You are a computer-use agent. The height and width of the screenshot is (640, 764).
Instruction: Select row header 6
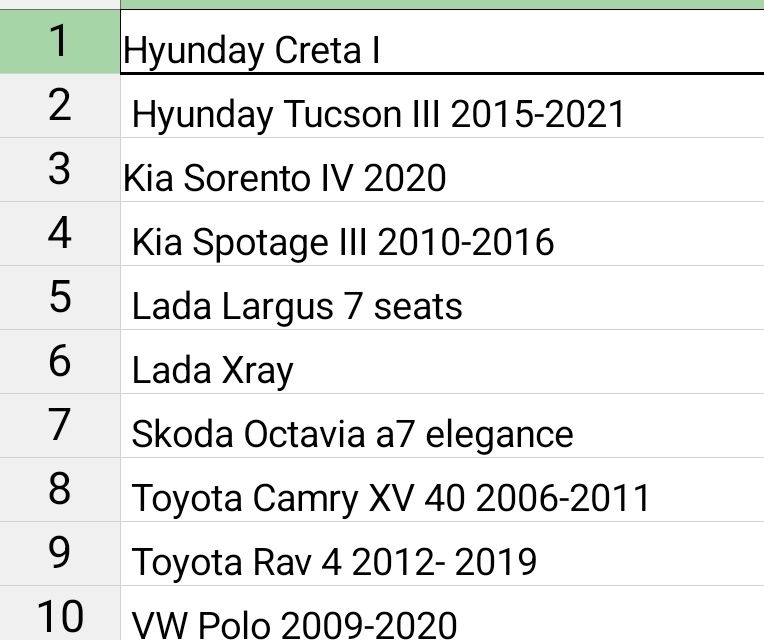(x=60, y=361)
